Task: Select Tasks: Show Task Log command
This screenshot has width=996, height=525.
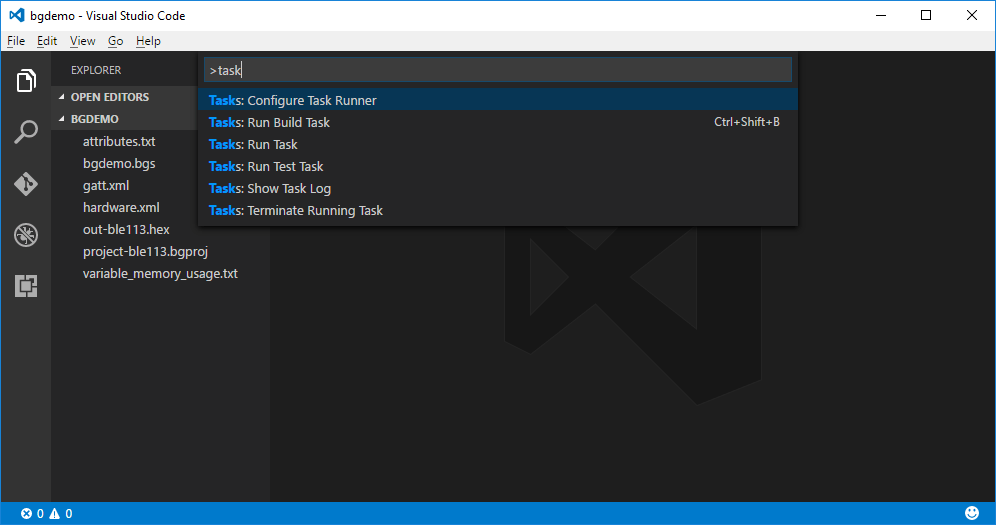Action: (498, 189)
